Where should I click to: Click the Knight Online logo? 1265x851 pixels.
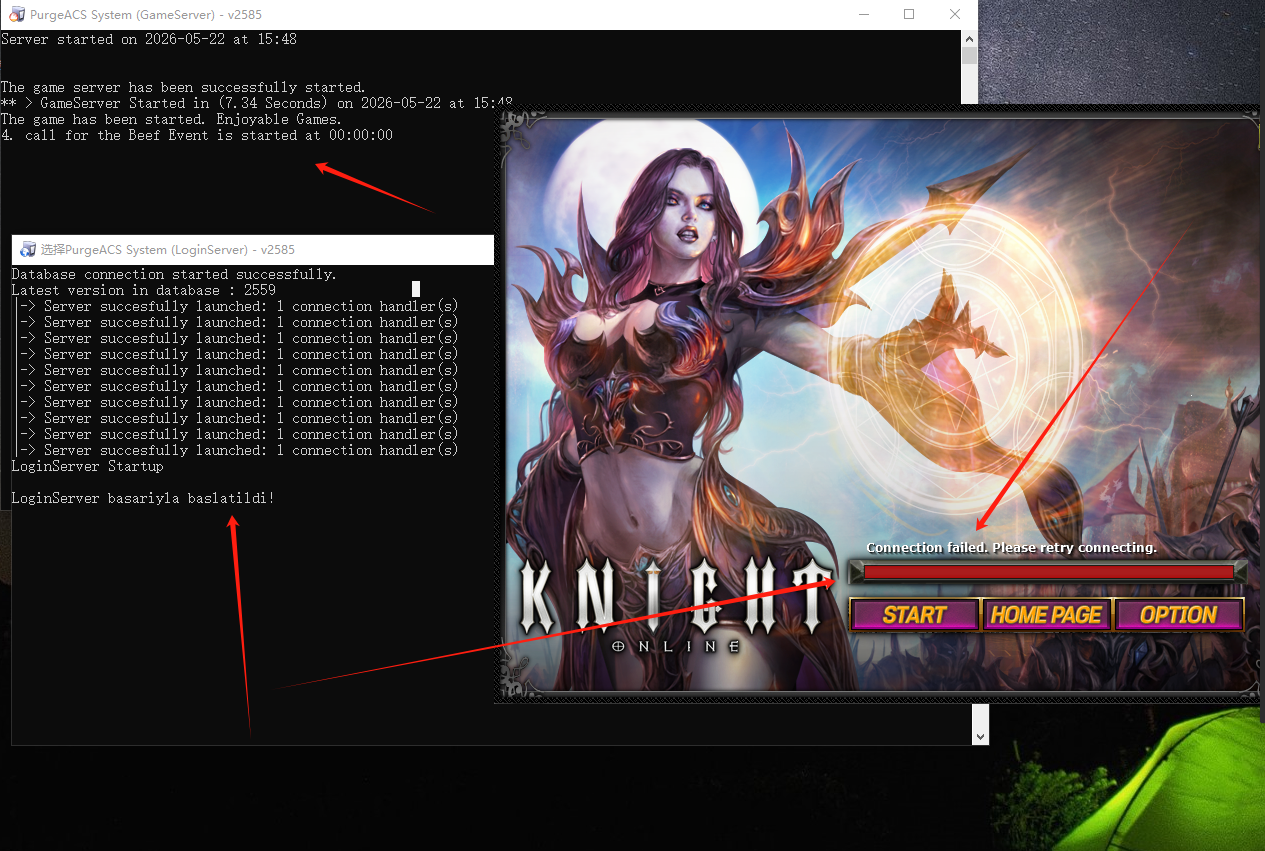click(x=677, y=604)
